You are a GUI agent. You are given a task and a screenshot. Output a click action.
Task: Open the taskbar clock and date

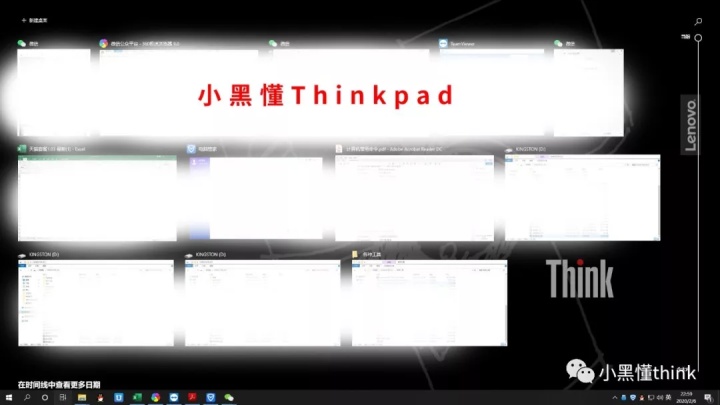(686, 398)
